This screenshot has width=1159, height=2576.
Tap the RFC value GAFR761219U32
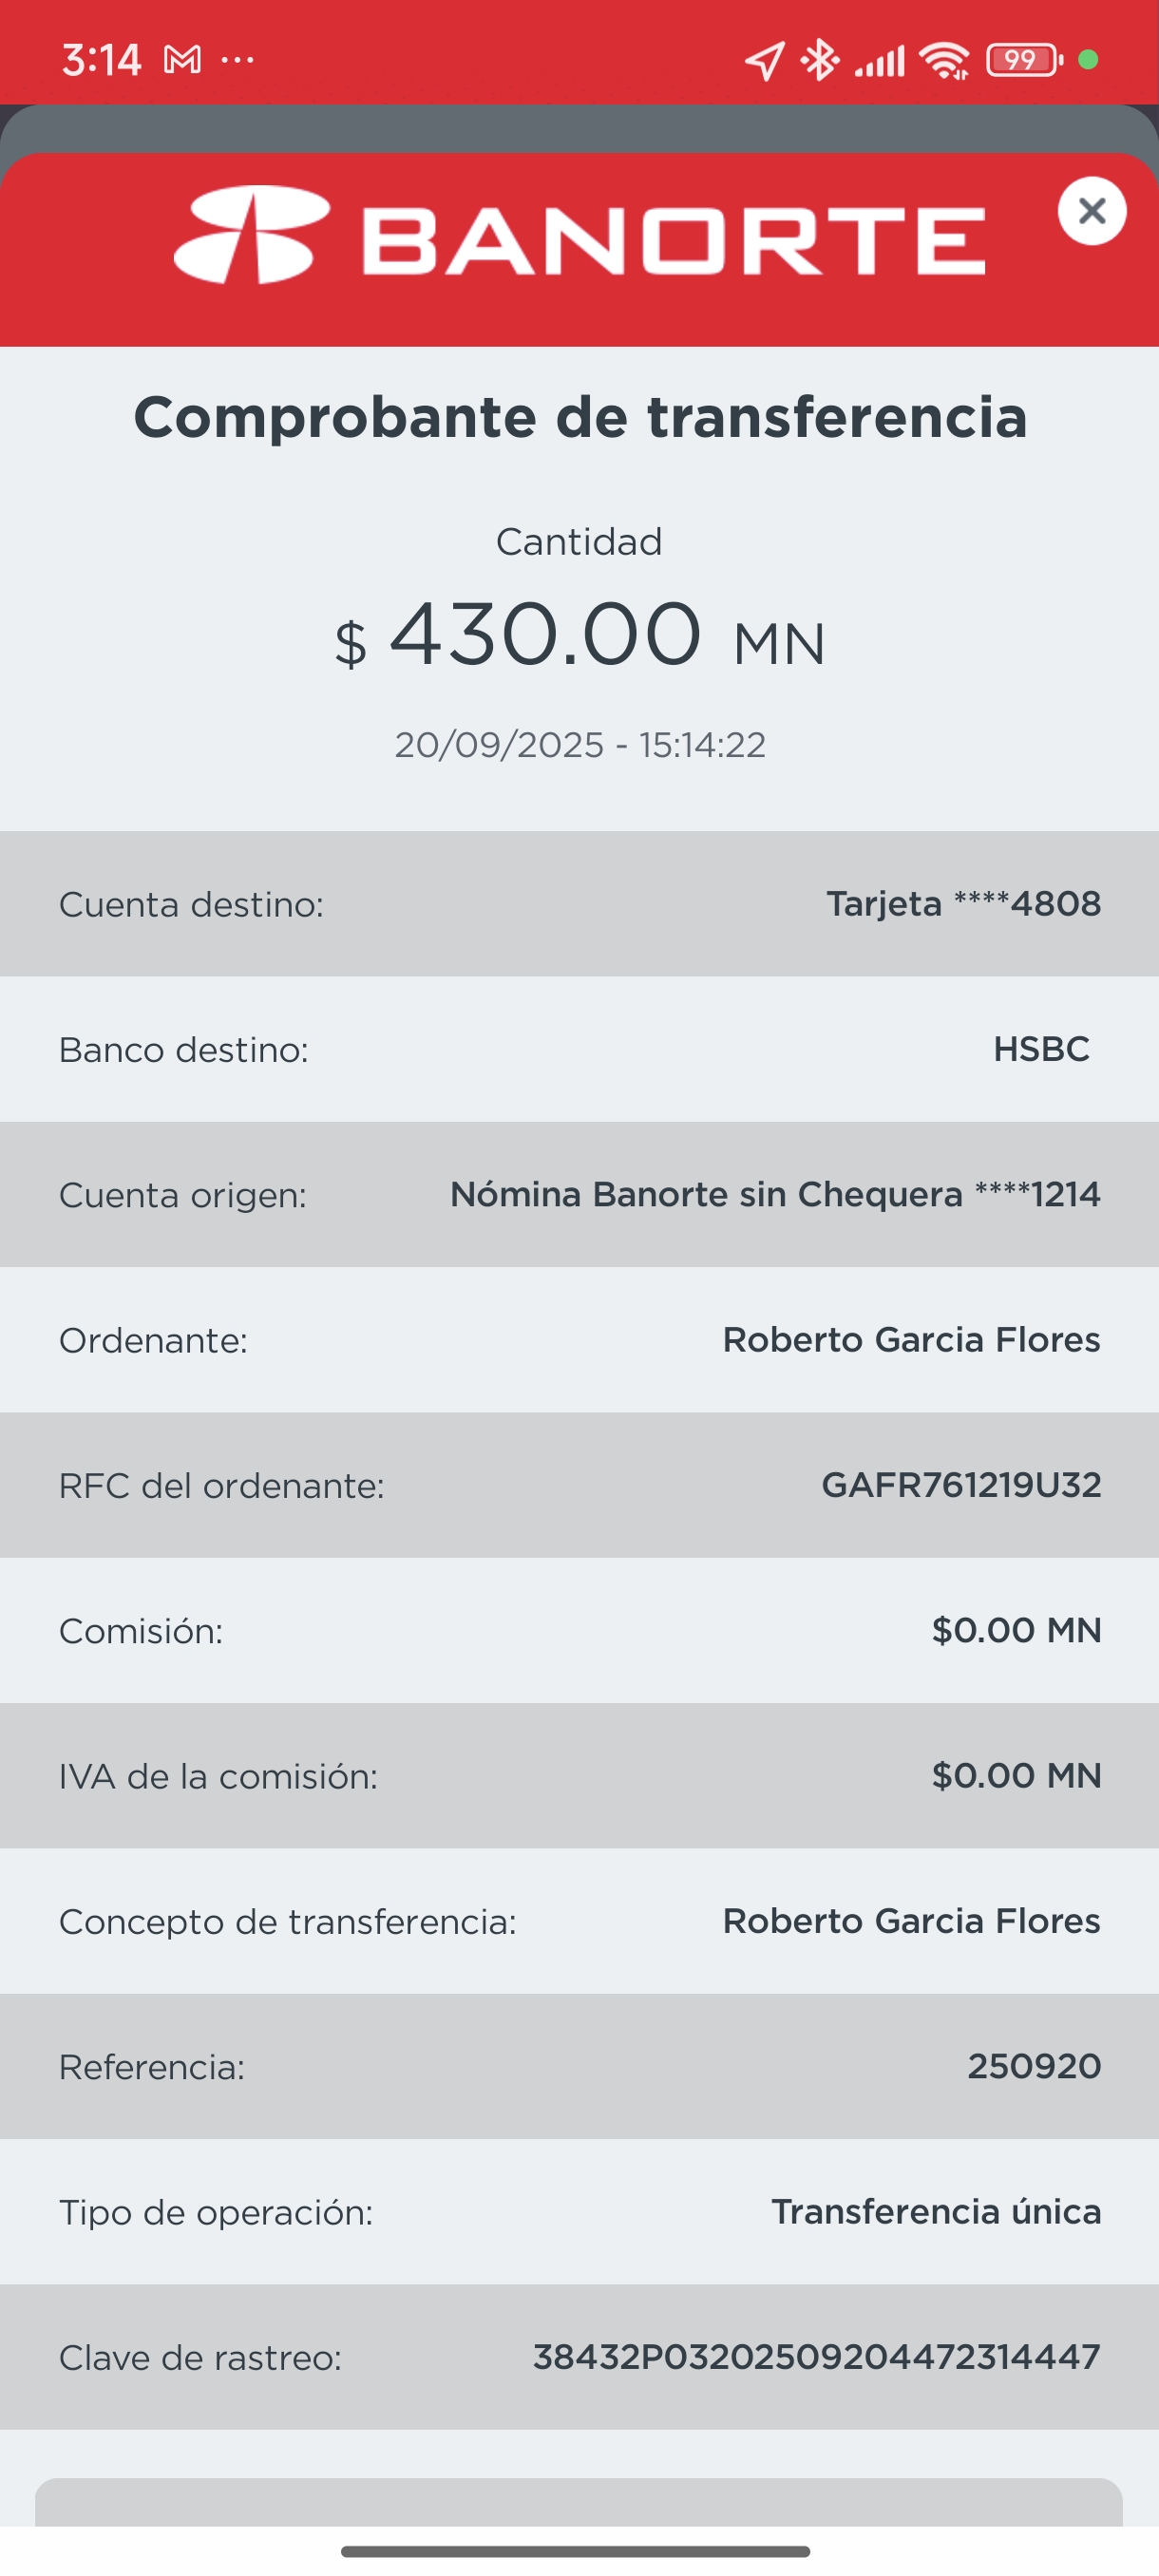pyautogui.click(x=961, y=1485)
